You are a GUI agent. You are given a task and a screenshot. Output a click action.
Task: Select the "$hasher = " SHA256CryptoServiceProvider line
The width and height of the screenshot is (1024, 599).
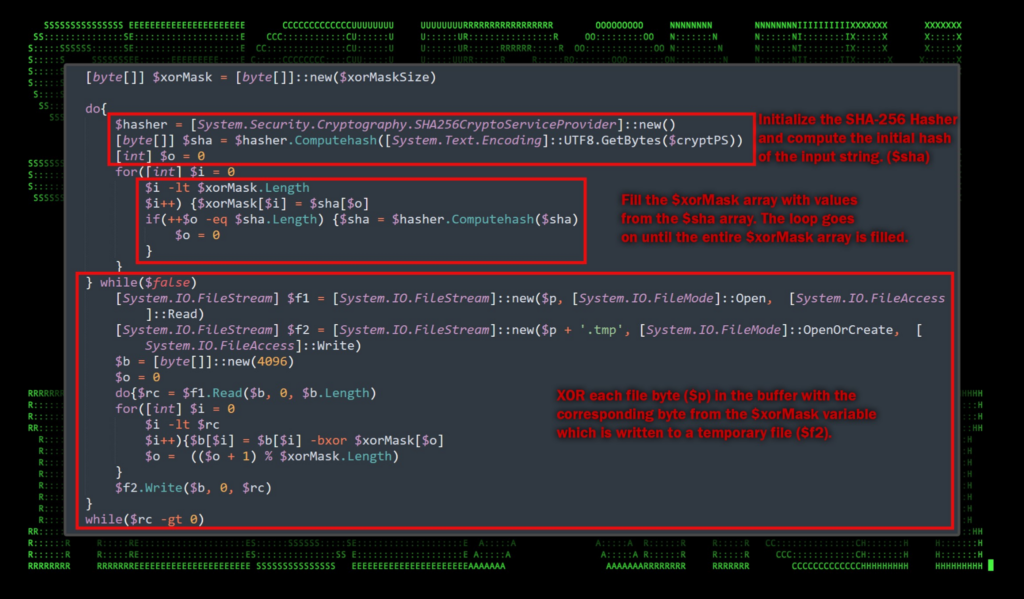click(x=395, y=125)
